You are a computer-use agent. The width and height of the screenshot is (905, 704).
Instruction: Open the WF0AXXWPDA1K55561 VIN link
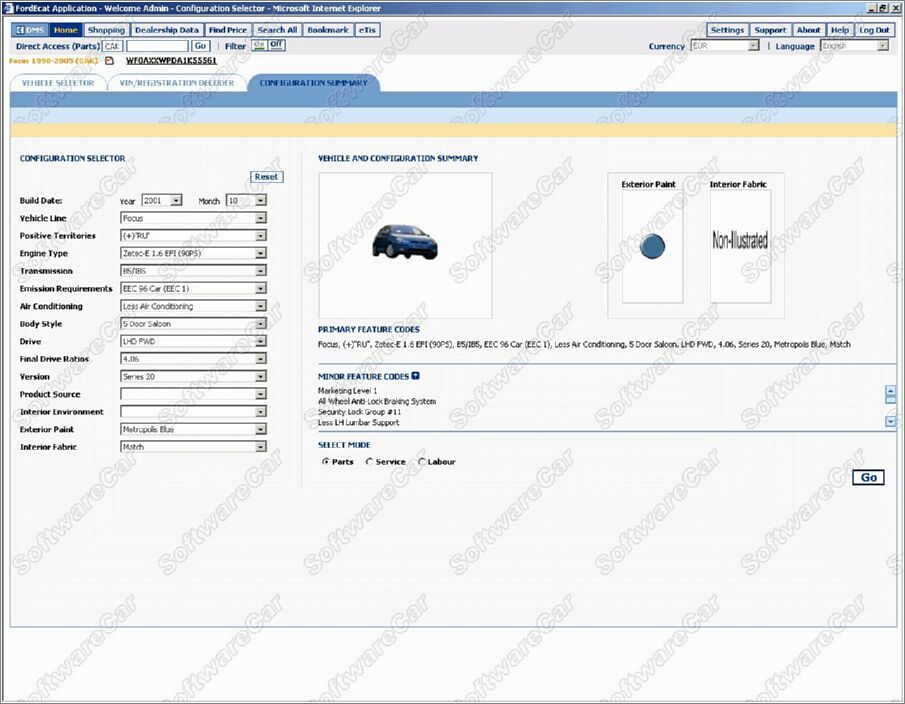tap(171, 60)
